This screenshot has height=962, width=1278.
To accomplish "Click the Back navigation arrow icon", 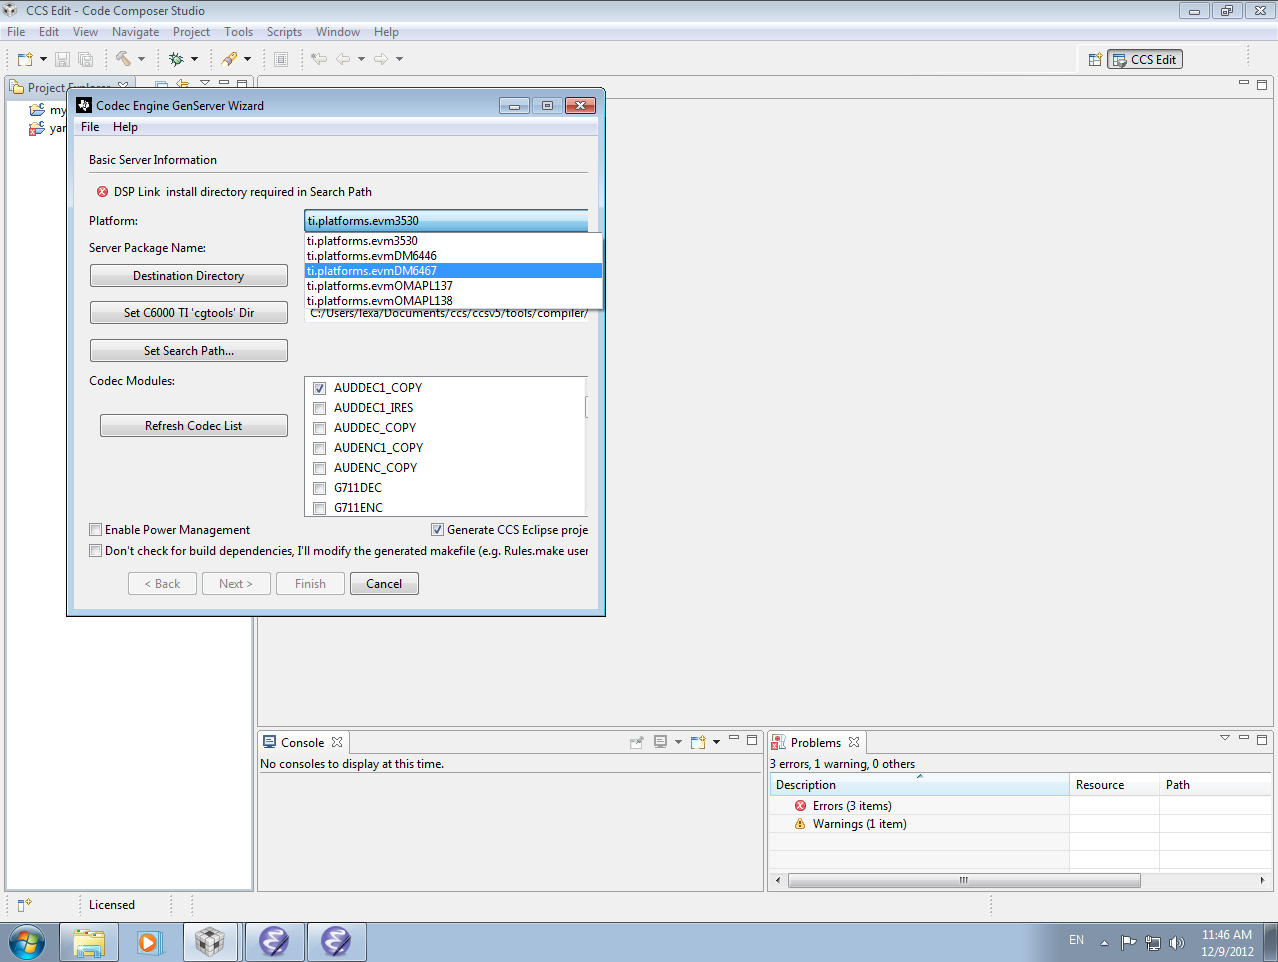I will 343,59.
